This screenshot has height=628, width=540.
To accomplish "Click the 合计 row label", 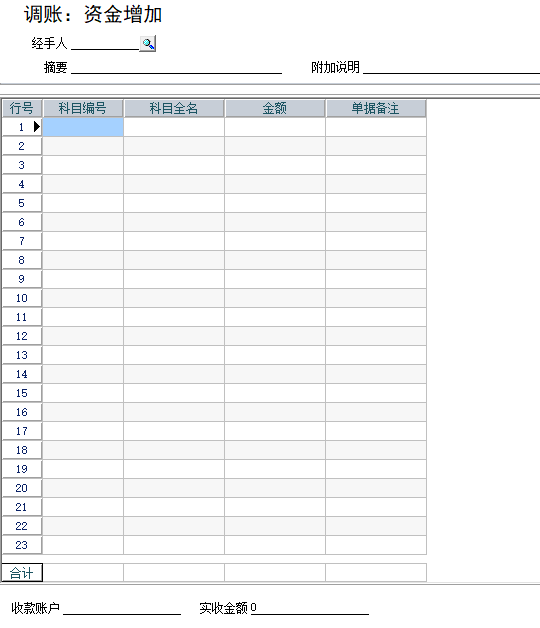I will pyautogui.click(x=22, y=573).
